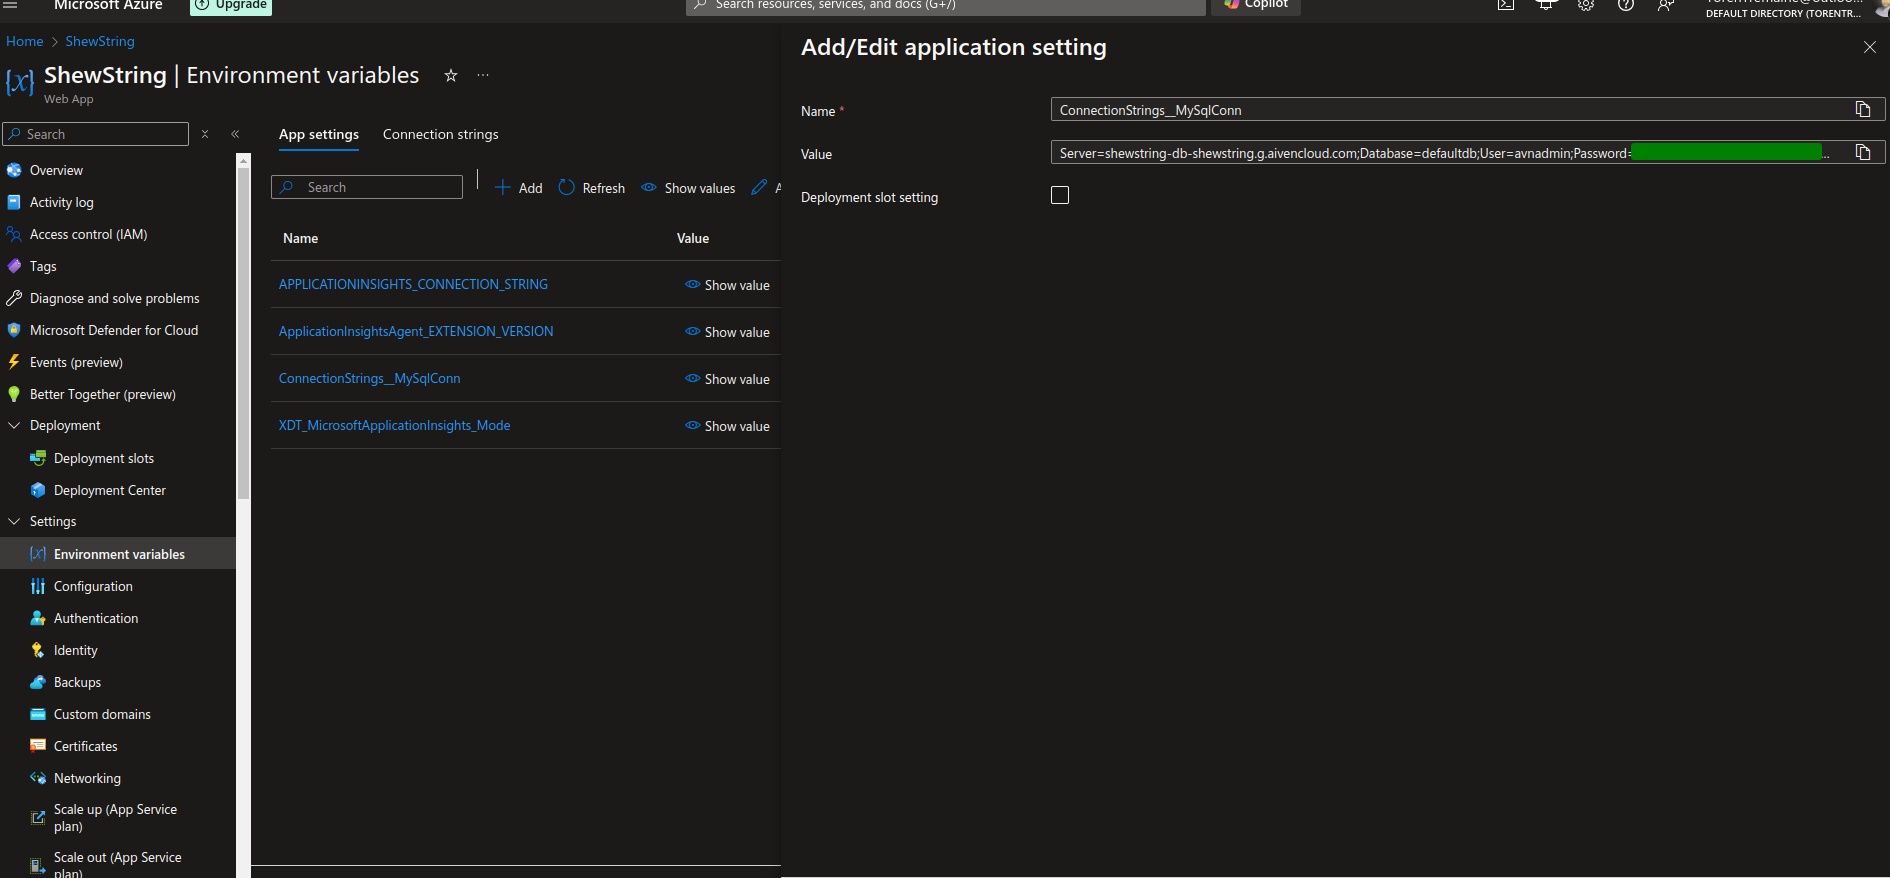This screenshot has height=878, width=1890.
Task: Copy the Name field value to clipboard
Action: click(1863, 109)
